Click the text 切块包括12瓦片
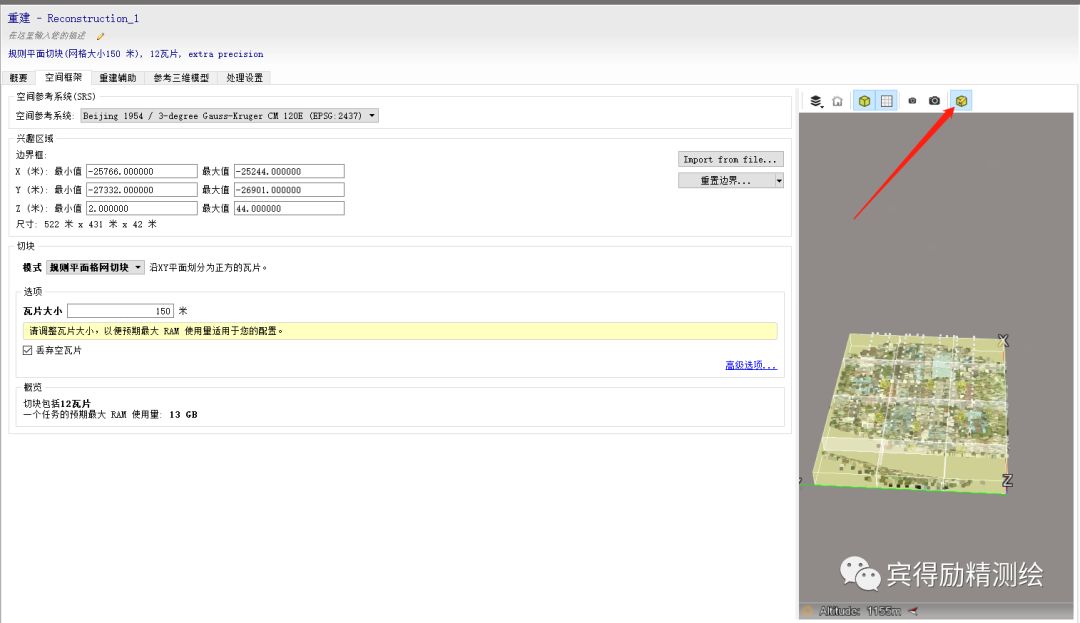 click(57, 403)
